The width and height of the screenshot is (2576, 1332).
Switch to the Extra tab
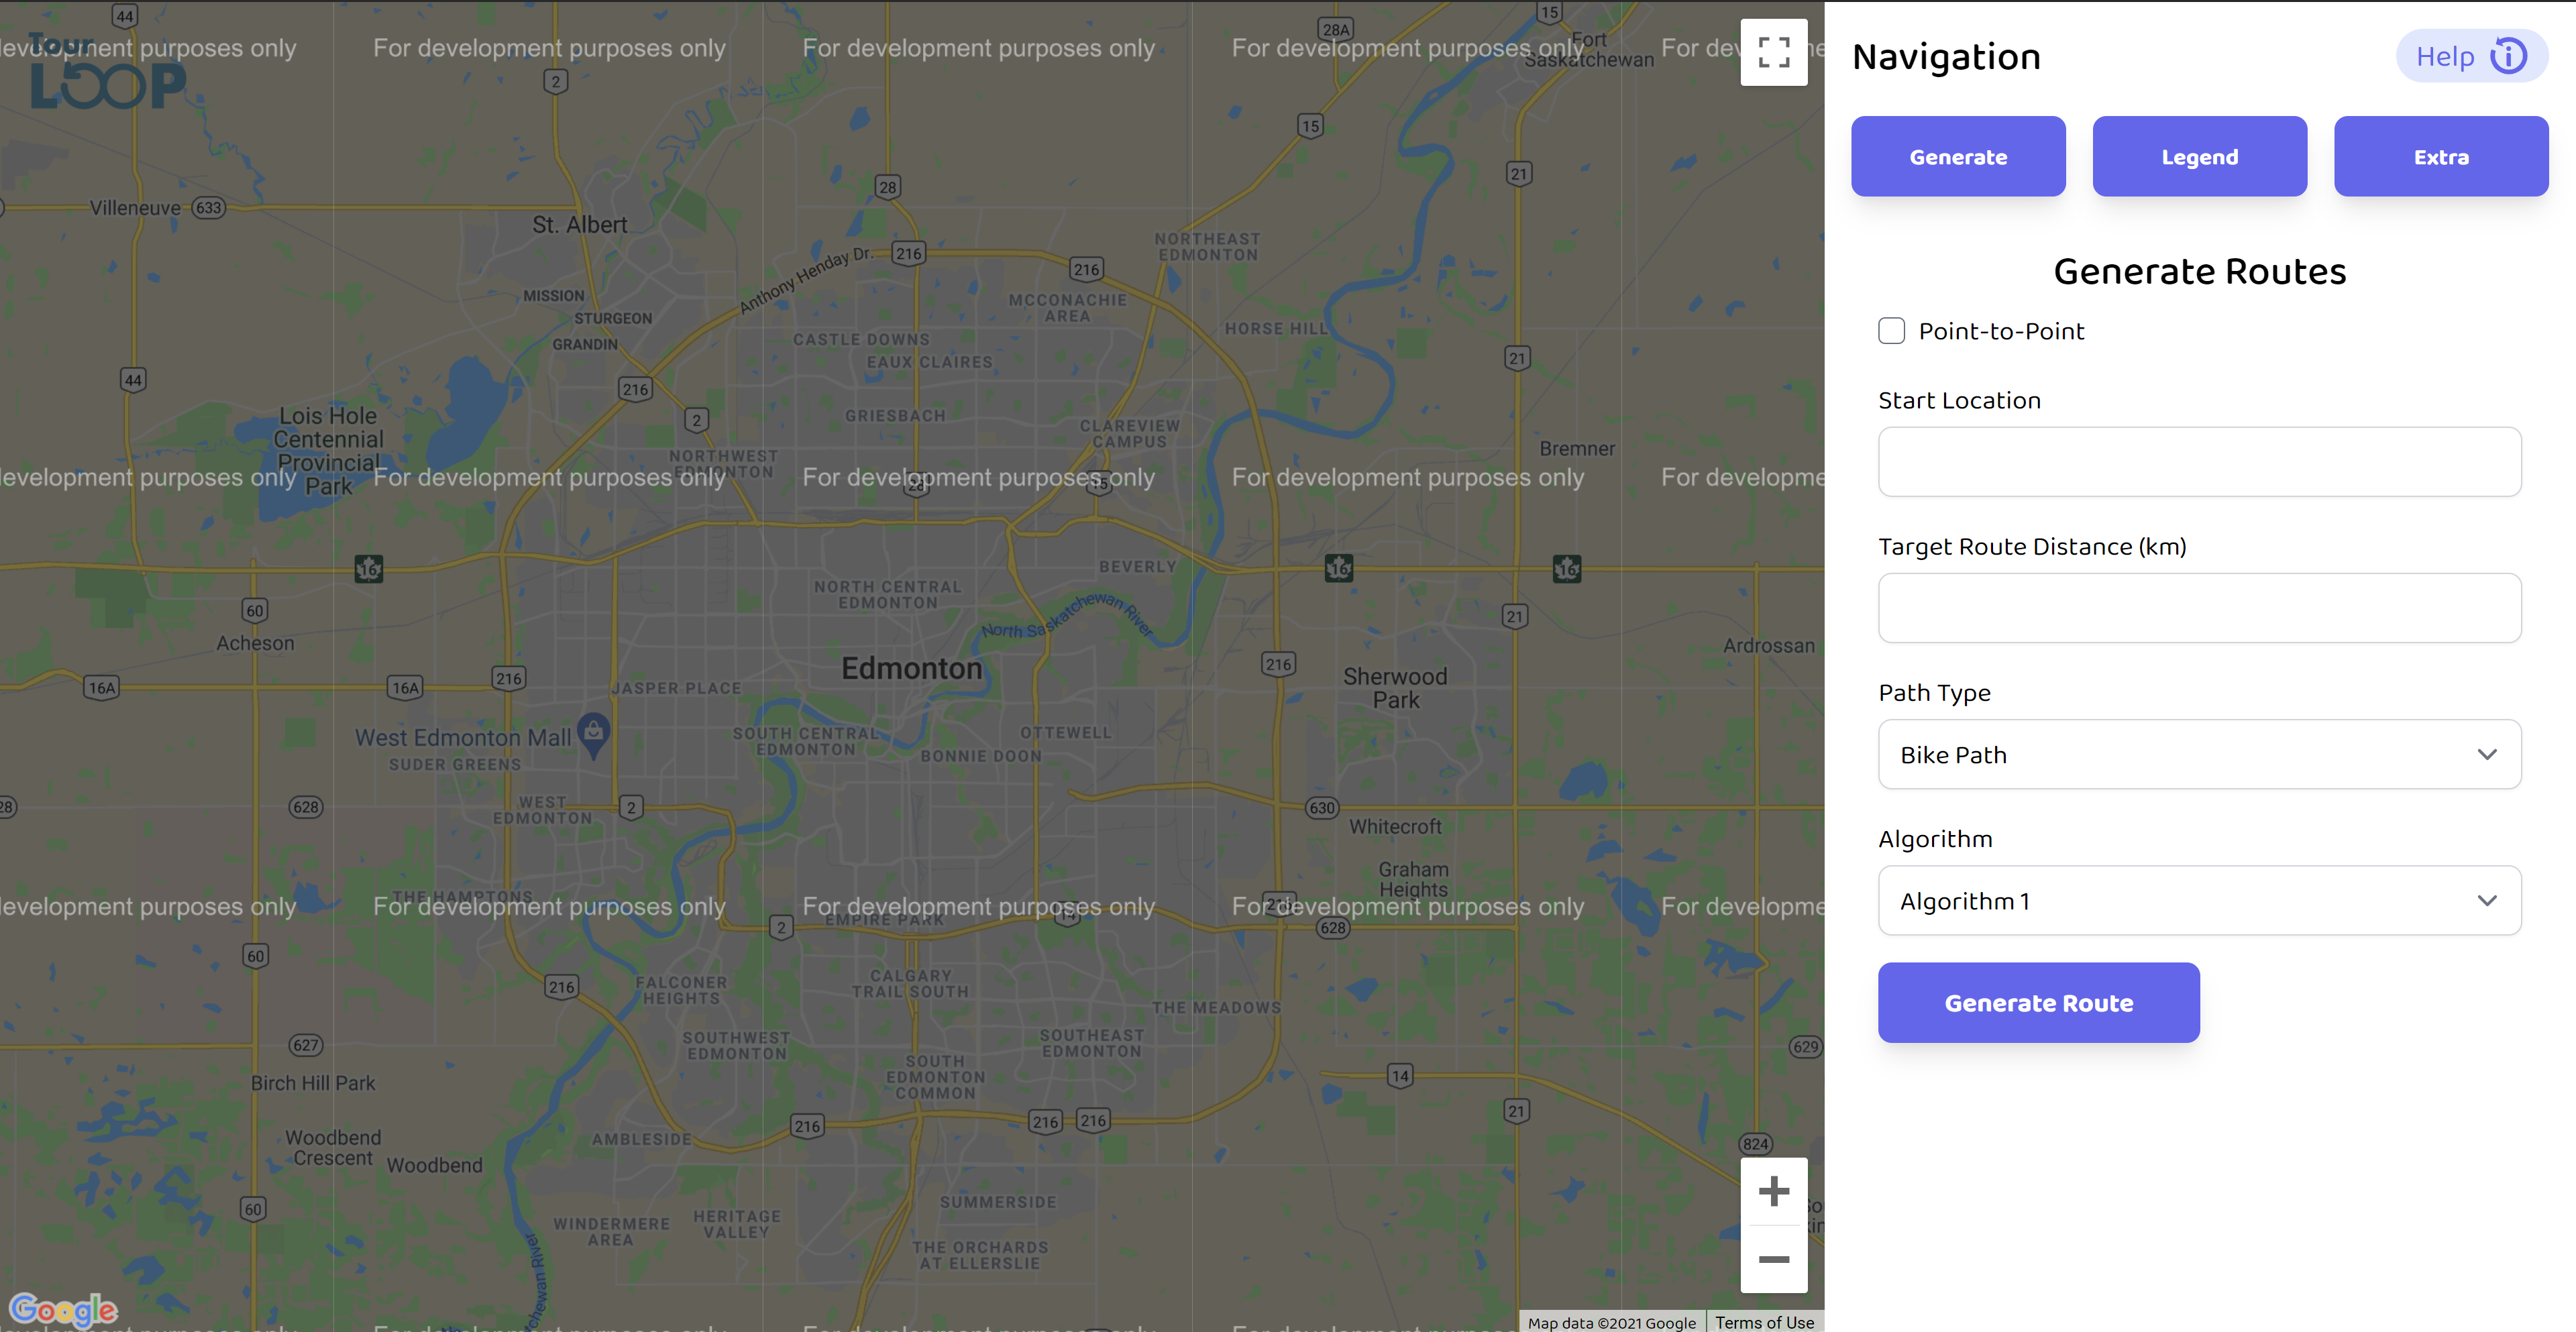click(x=2440, y=156)
